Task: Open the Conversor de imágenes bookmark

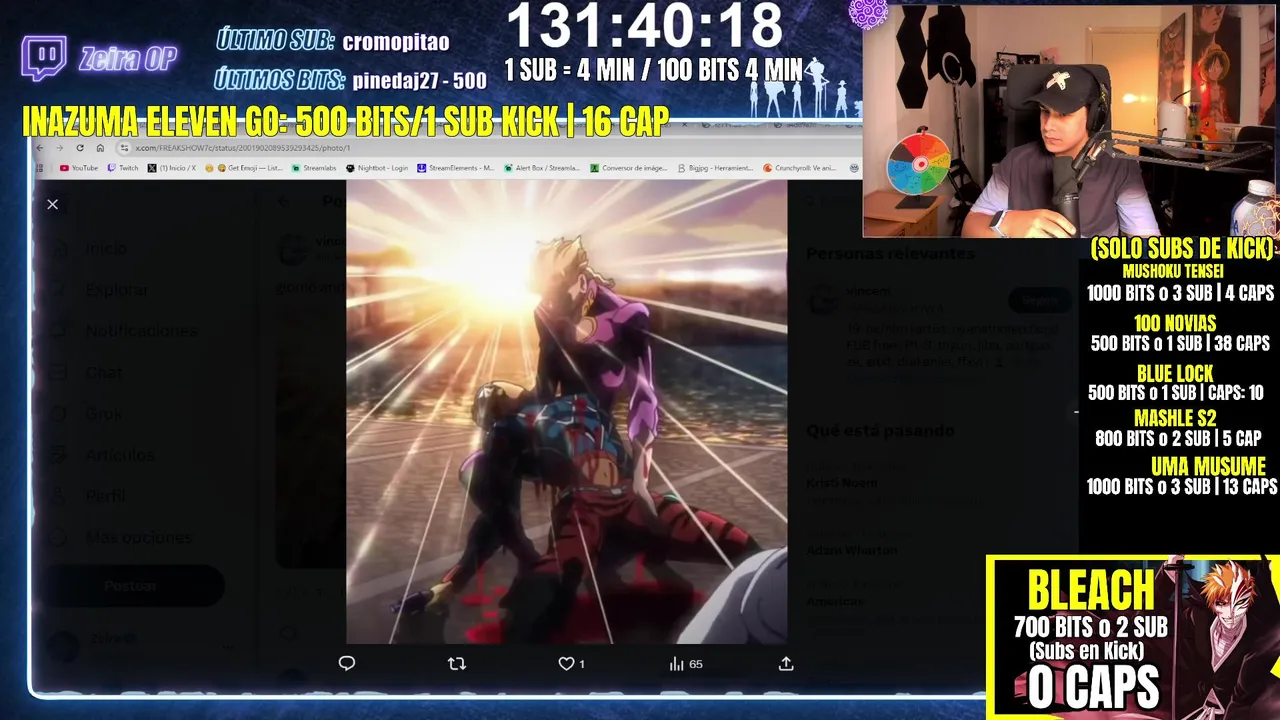Action: (x=629, y=168)
